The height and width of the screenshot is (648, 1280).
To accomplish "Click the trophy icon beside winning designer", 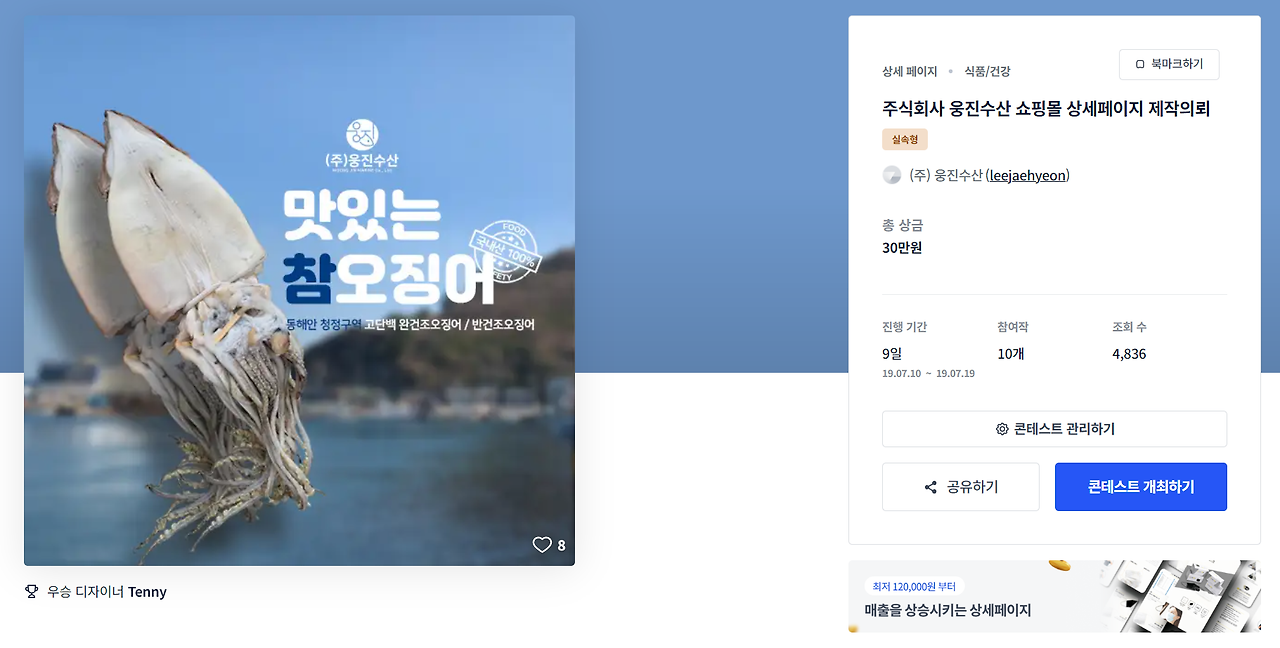I will pos(31,592).
